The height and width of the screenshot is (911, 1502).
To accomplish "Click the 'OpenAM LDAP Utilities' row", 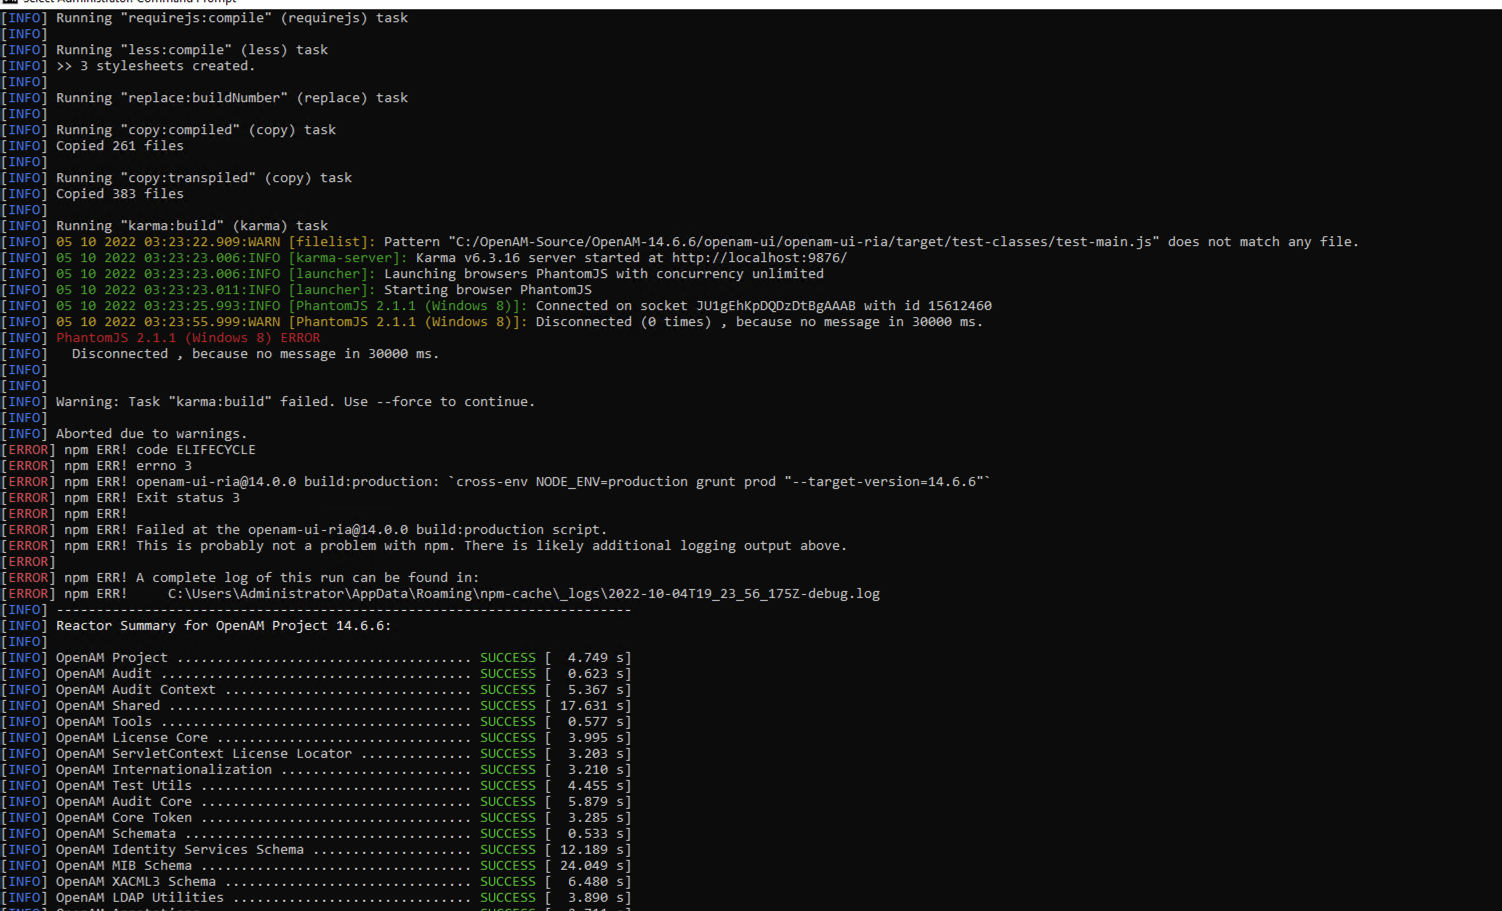I will point(316,898).
